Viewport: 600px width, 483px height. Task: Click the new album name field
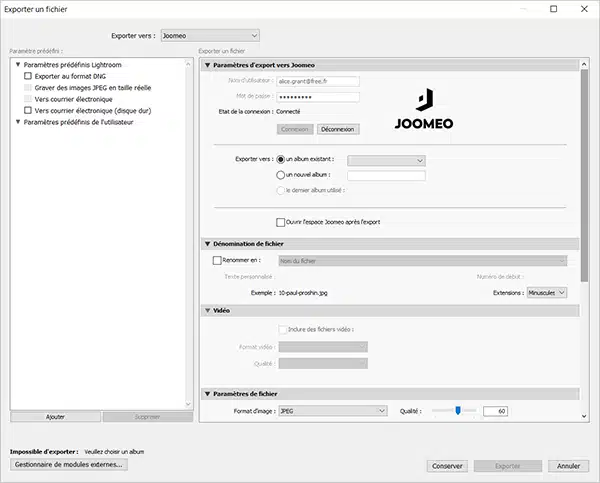[386, 176]
